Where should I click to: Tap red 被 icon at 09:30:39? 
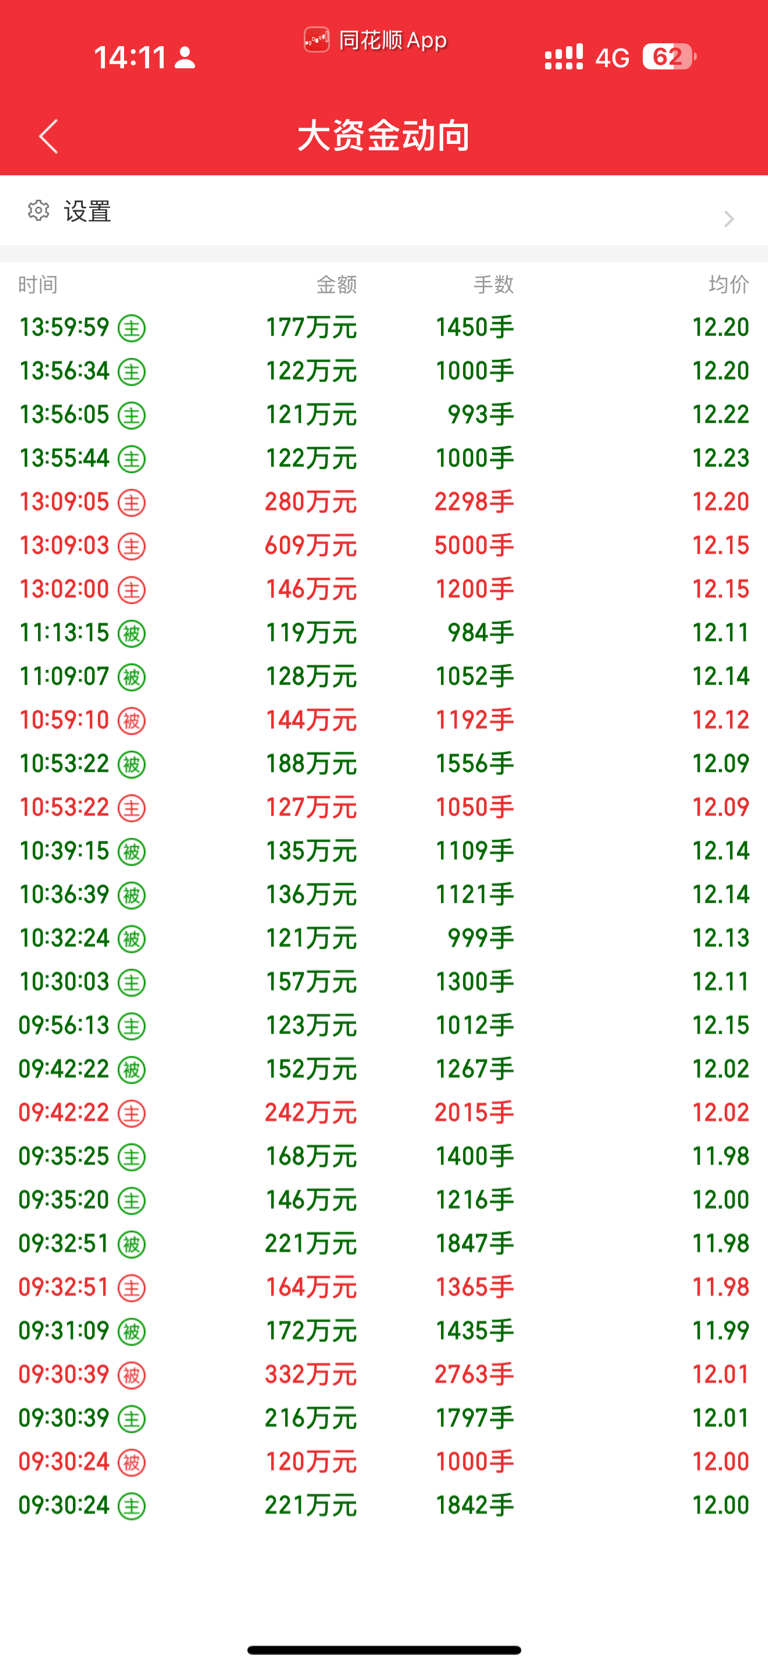132,1375
